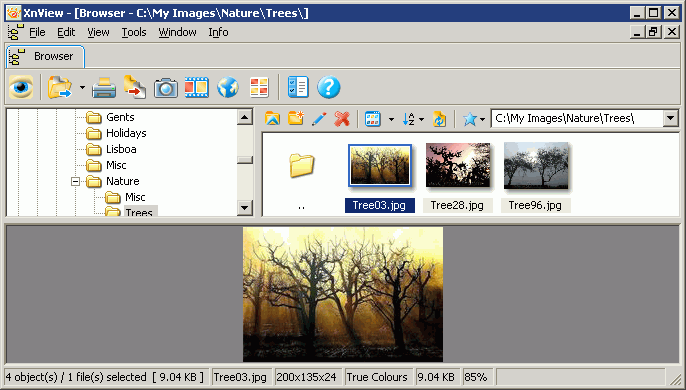This screenshot has width=686, height=390.
Task: Open the Options checklist icon
Action: [x=298, y=87]
